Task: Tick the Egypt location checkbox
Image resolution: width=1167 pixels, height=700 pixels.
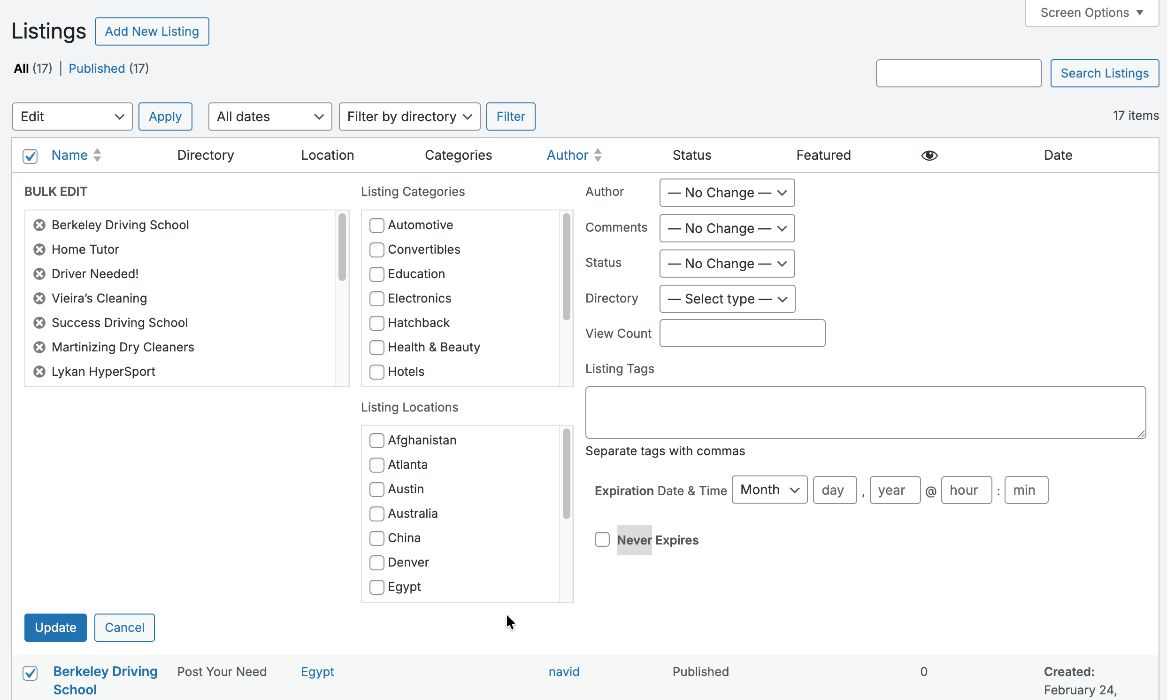Action: tap(377, 588)
